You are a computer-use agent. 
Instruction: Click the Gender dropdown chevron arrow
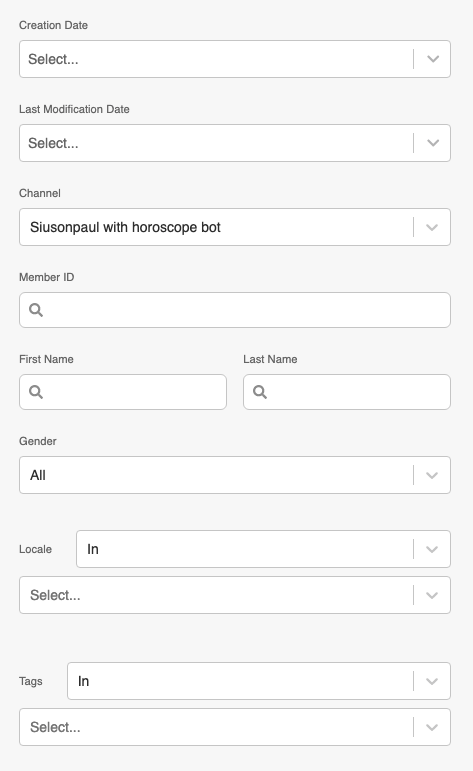432,475
